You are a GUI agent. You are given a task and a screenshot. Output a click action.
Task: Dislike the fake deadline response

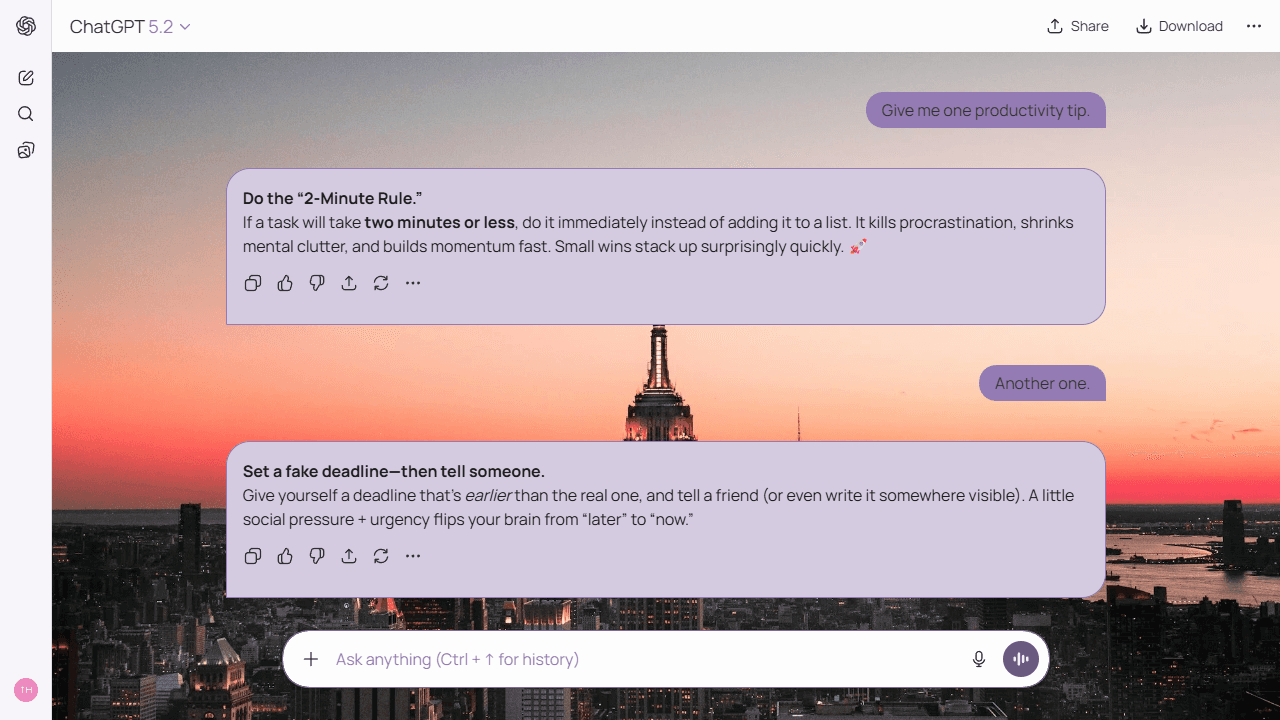click(x=317, y=556)
